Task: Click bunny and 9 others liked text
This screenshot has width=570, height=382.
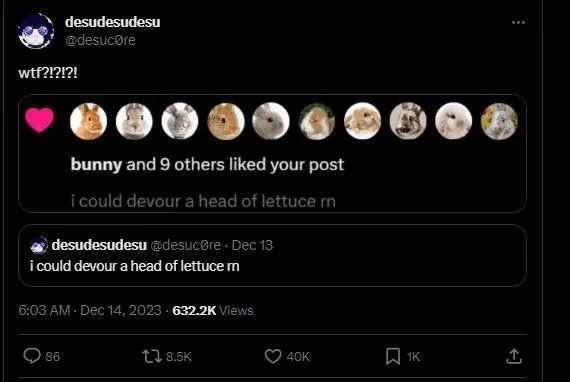Action: click(x=207, y=165)
